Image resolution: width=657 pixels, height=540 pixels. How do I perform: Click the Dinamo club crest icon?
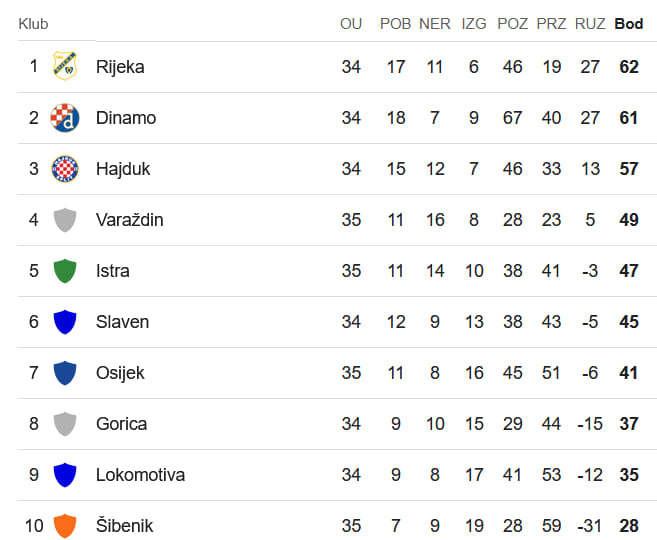coord(65,118)
